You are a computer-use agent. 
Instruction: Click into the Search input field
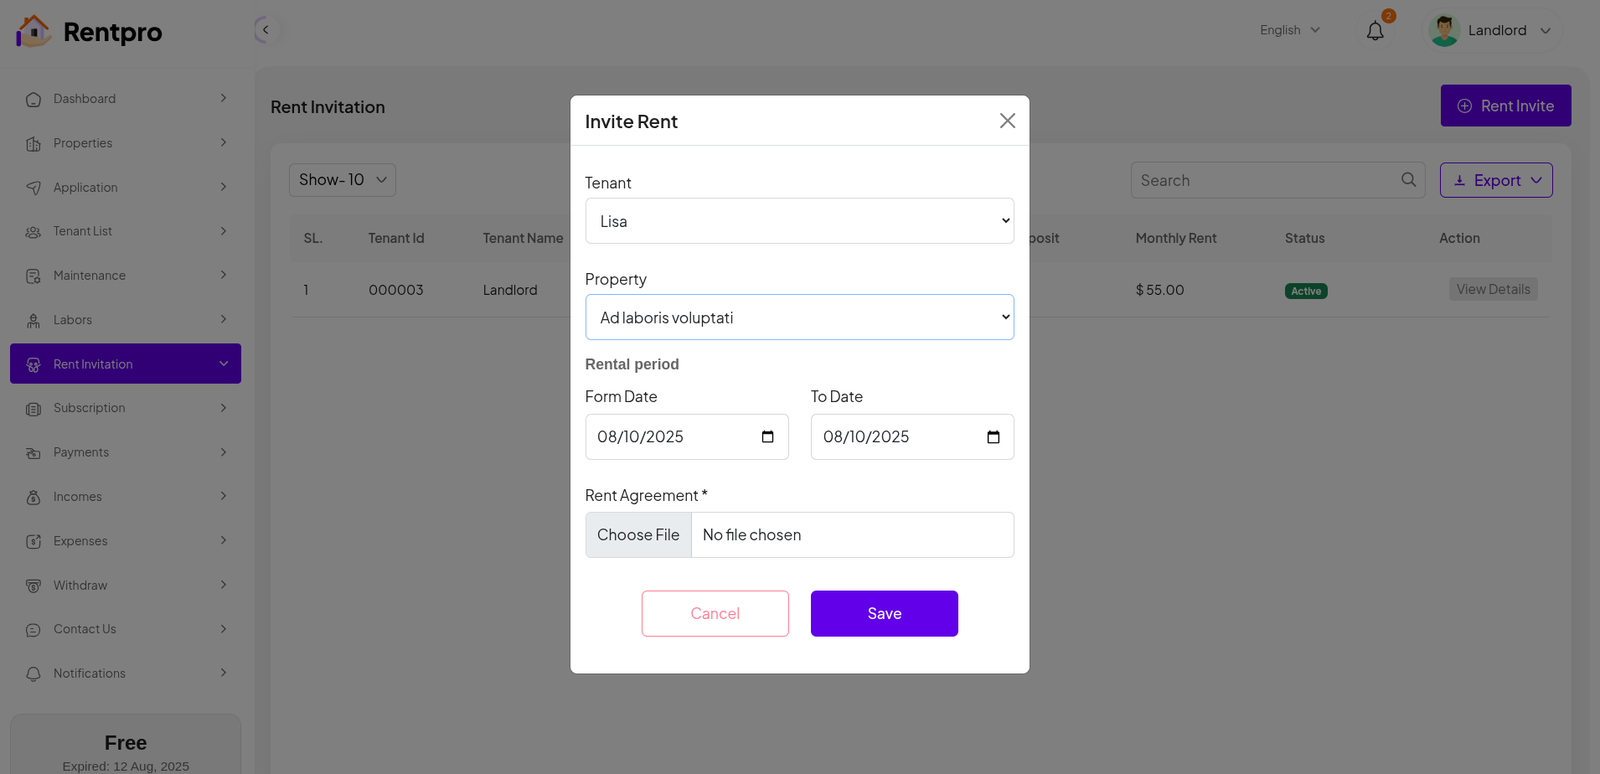[x=1265, y=180]
